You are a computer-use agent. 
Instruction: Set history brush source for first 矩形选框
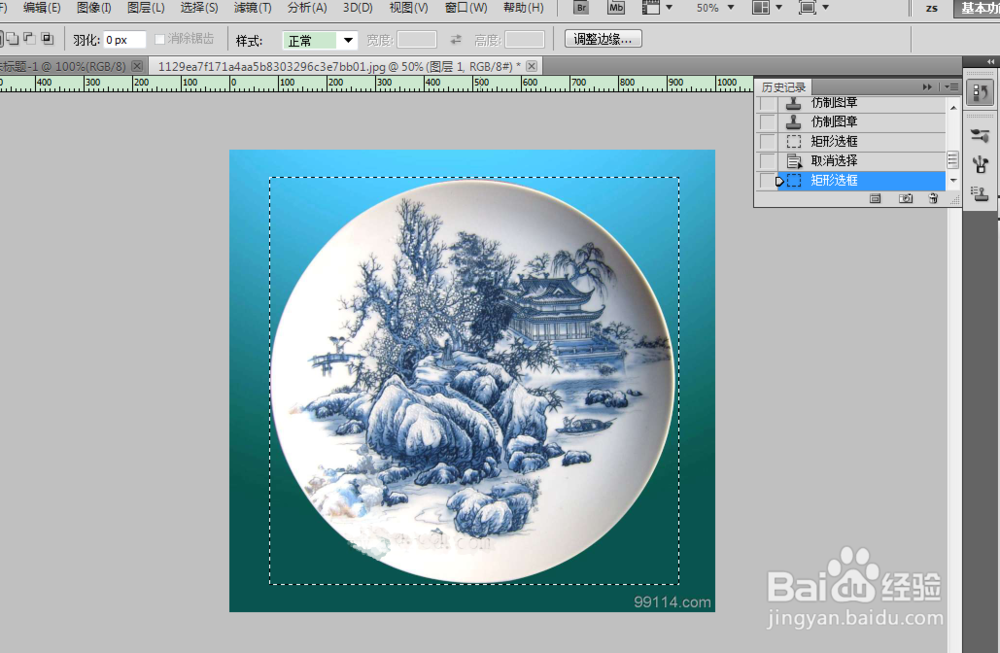767,142
